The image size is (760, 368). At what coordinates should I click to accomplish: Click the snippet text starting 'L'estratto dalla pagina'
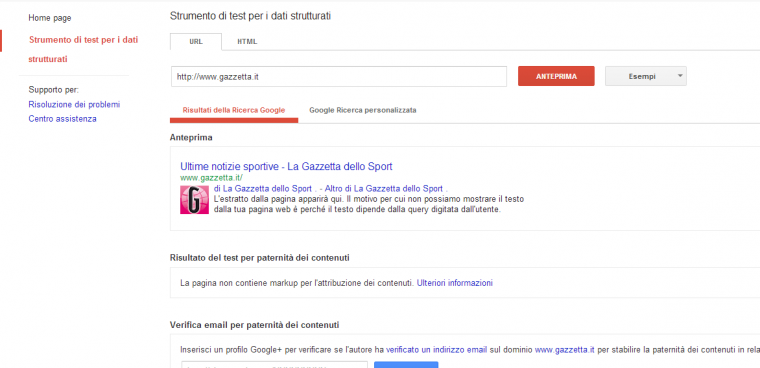(x=368, y=205)
